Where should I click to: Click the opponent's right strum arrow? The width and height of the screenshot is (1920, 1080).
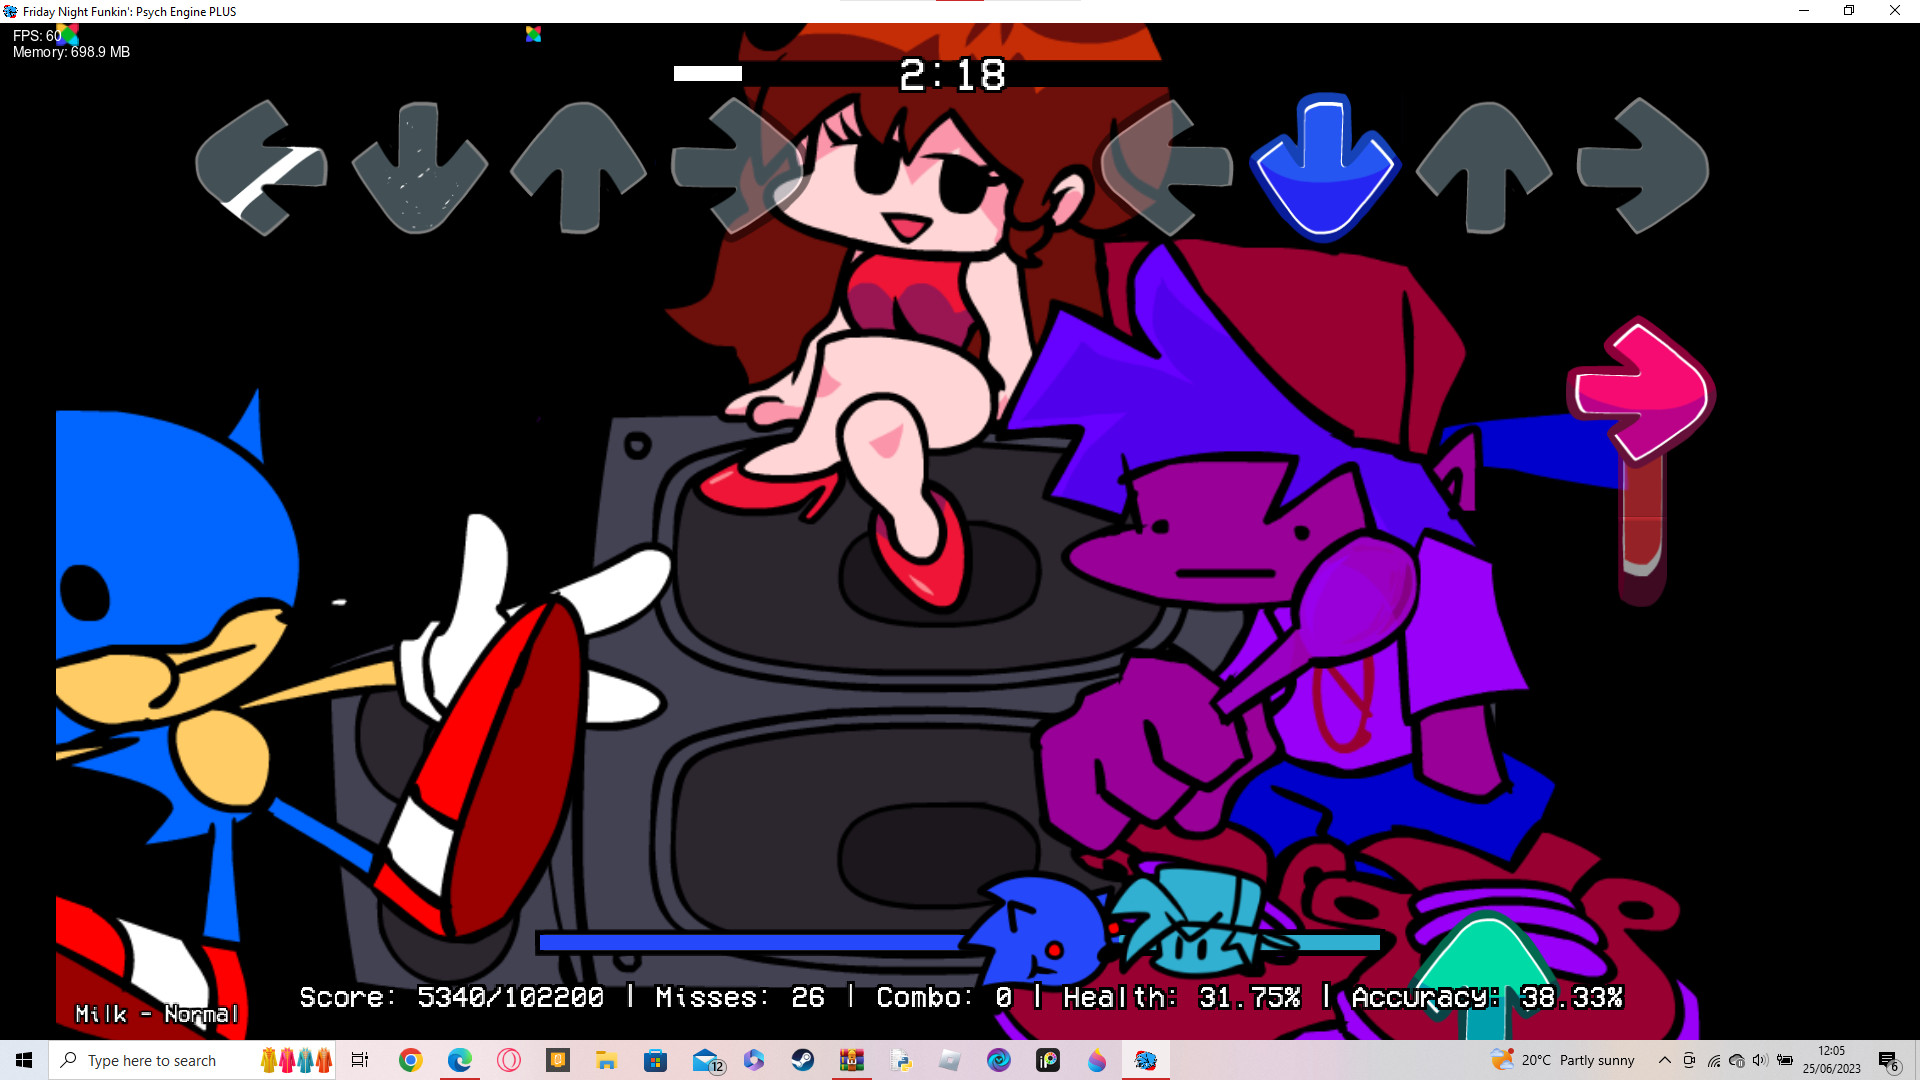tap(738, 167)
